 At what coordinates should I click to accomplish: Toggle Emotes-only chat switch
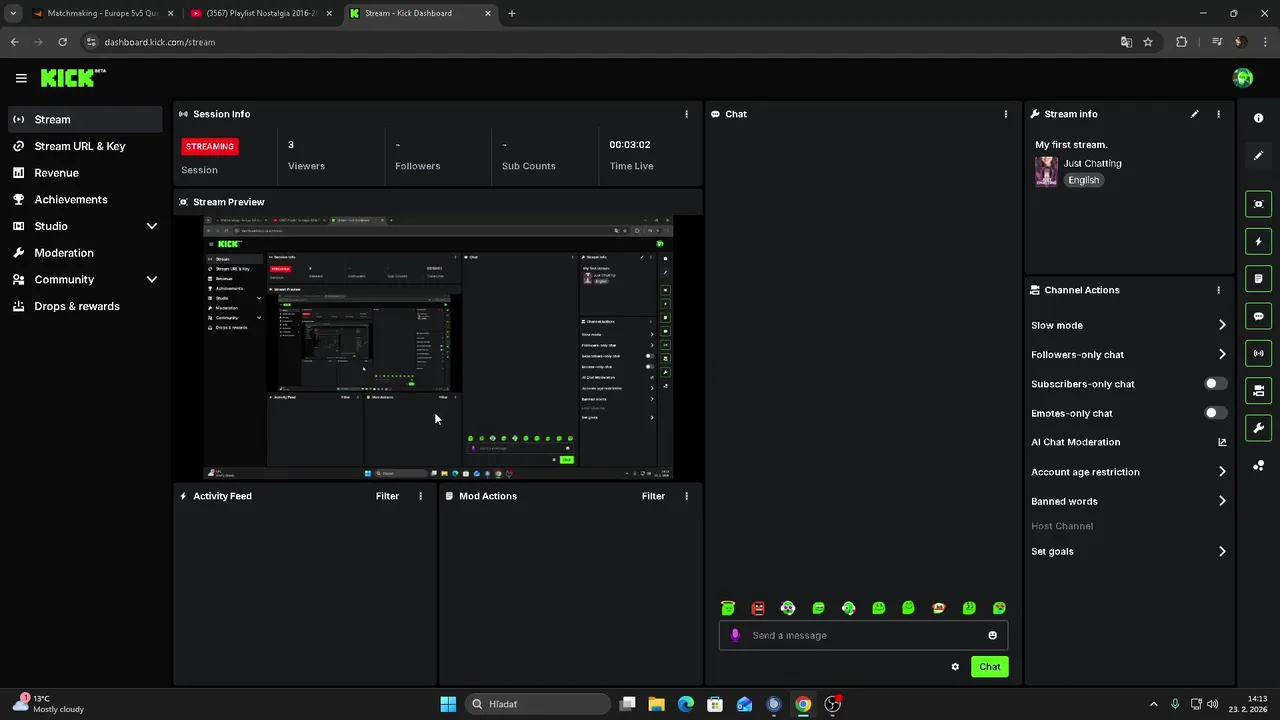tap(1215, 413)
